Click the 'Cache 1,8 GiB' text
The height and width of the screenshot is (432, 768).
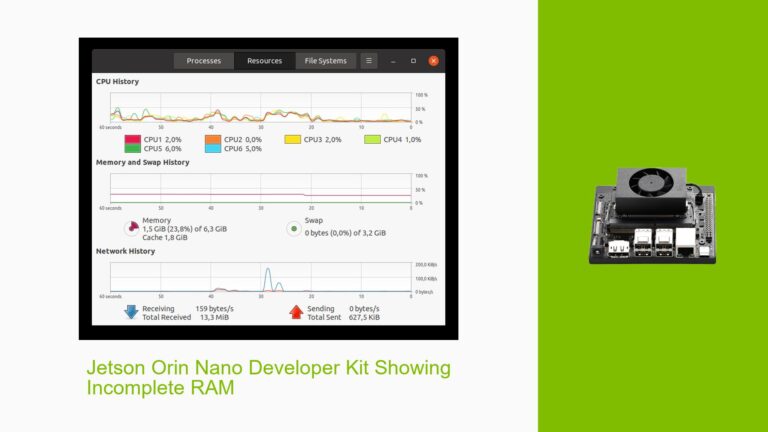[165, 238]
